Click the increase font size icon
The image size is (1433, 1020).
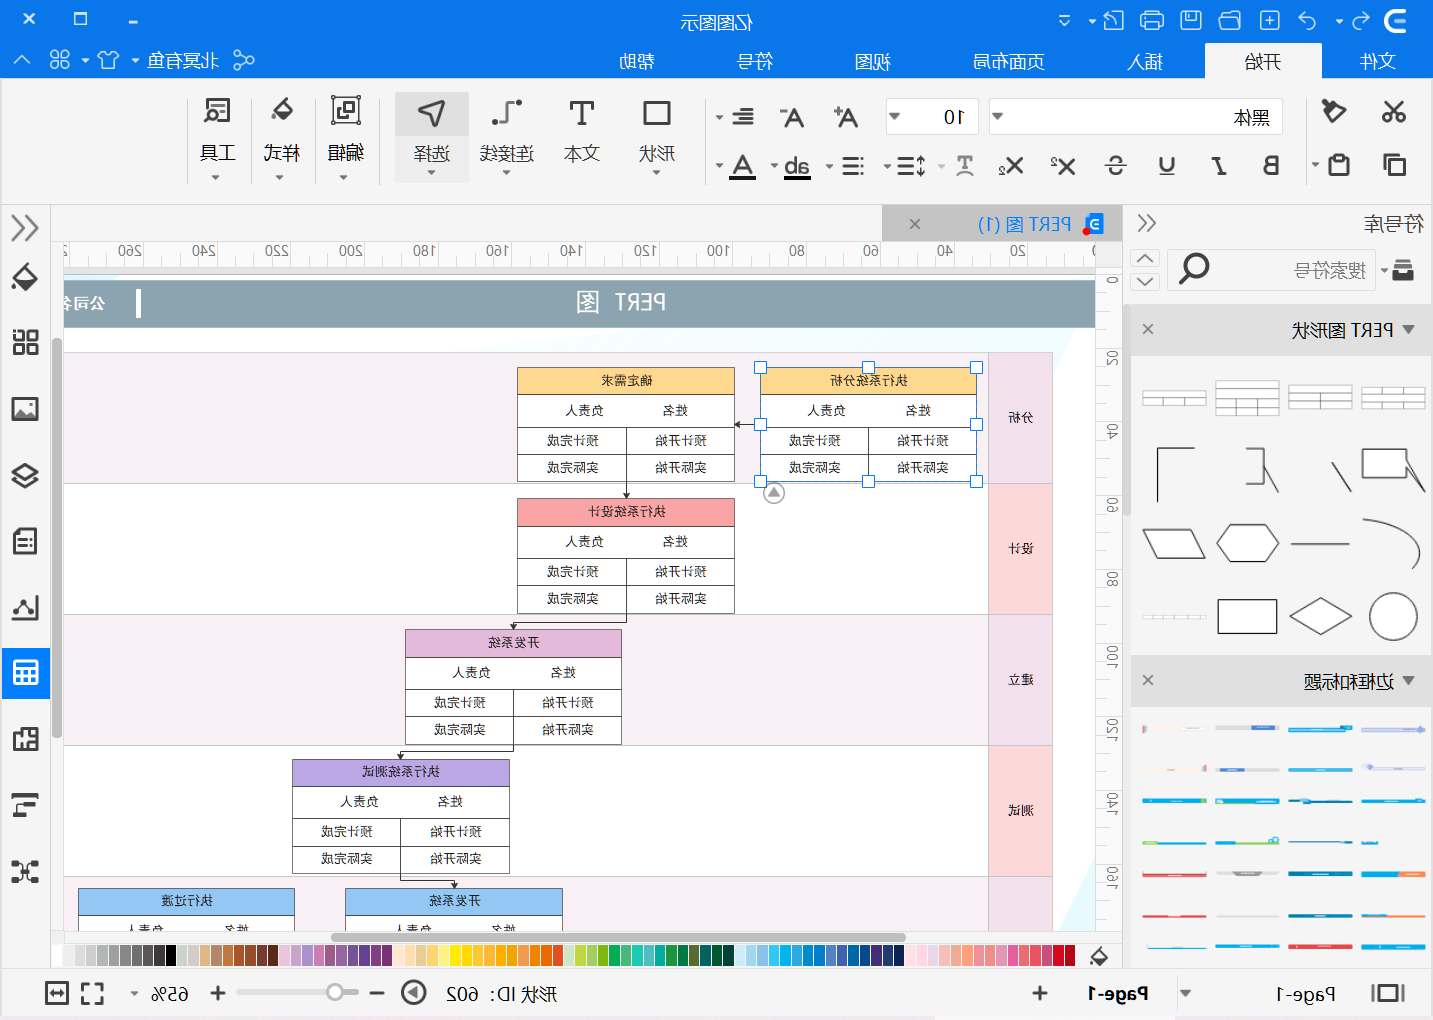(x=846, y=117)
